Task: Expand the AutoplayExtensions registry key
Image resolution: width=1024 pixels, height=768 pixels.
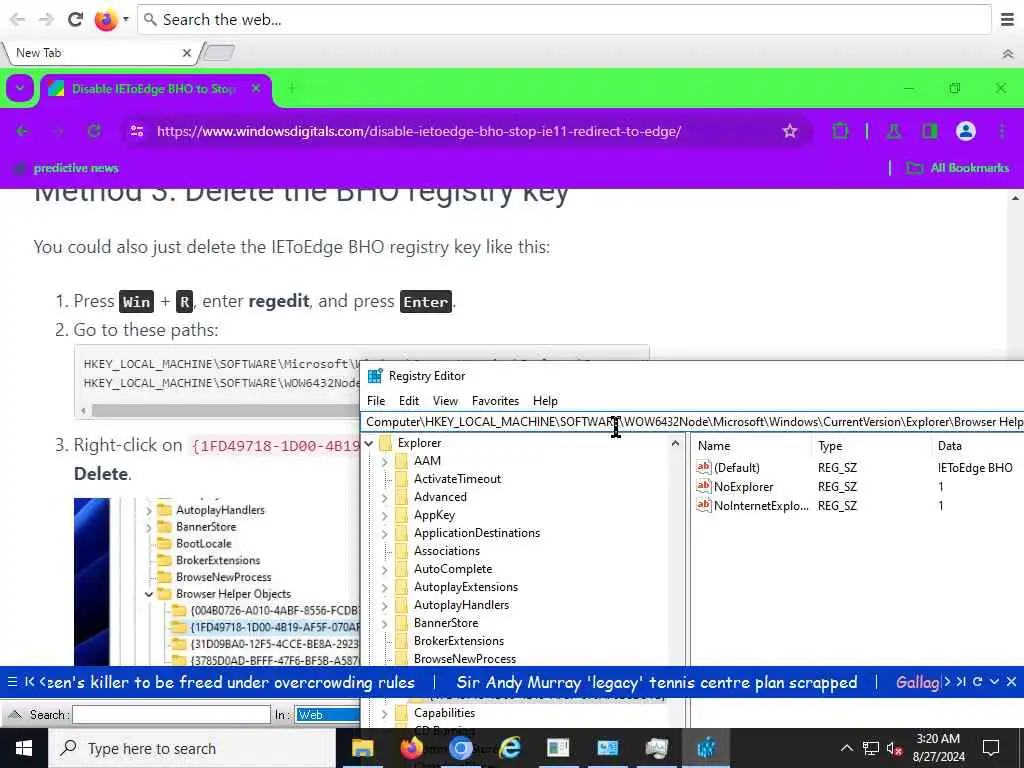Action: click(385, 588)
